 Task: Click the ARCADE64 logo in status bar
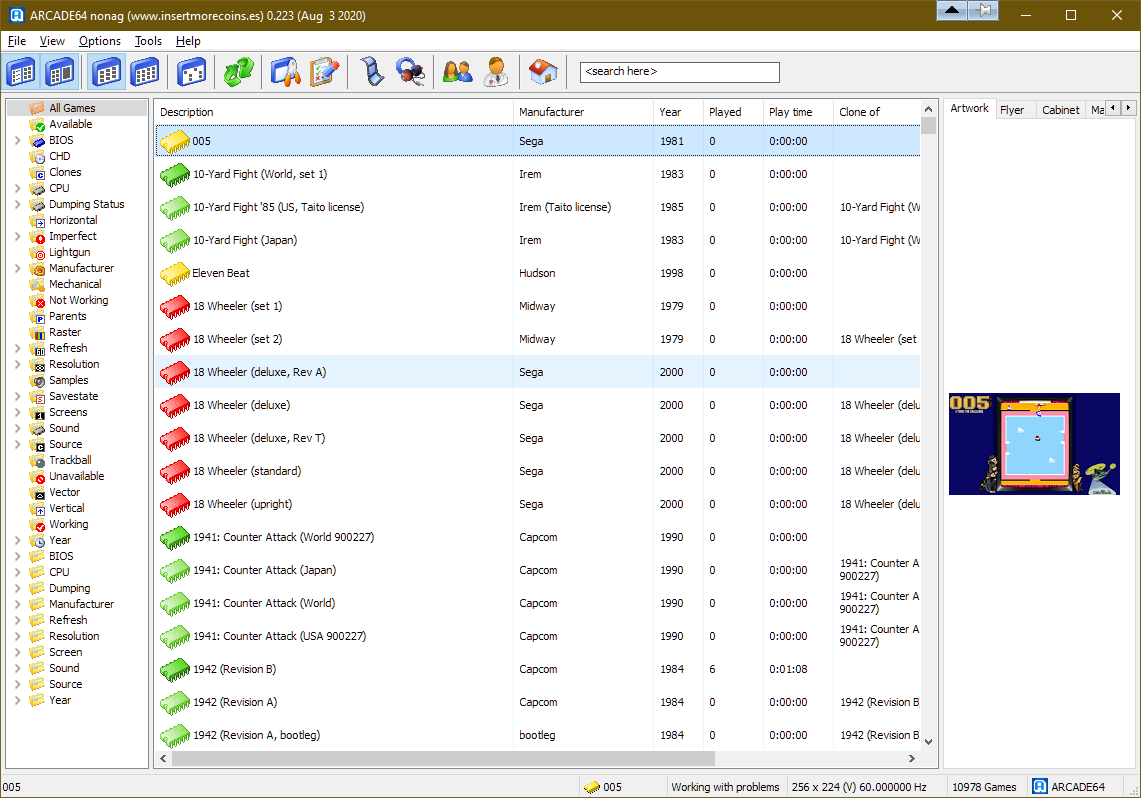[x=1041, y=786]
